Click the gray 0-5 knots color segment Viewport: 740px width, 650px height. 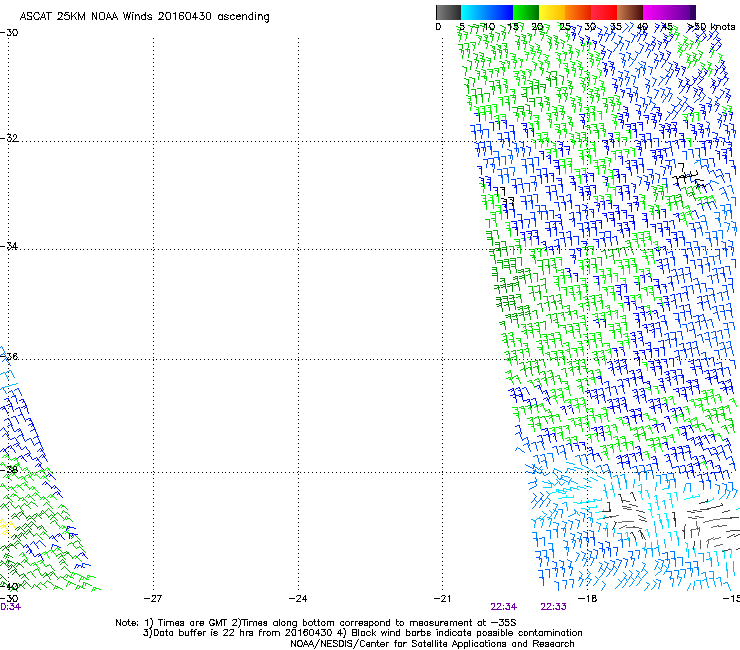(x=448, y=12)
